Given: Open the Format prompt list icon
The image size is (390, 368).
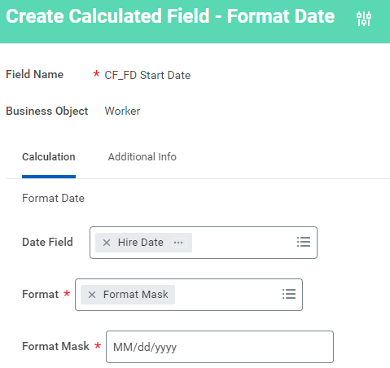Looking at the screenshot, I should click(289, 294).
